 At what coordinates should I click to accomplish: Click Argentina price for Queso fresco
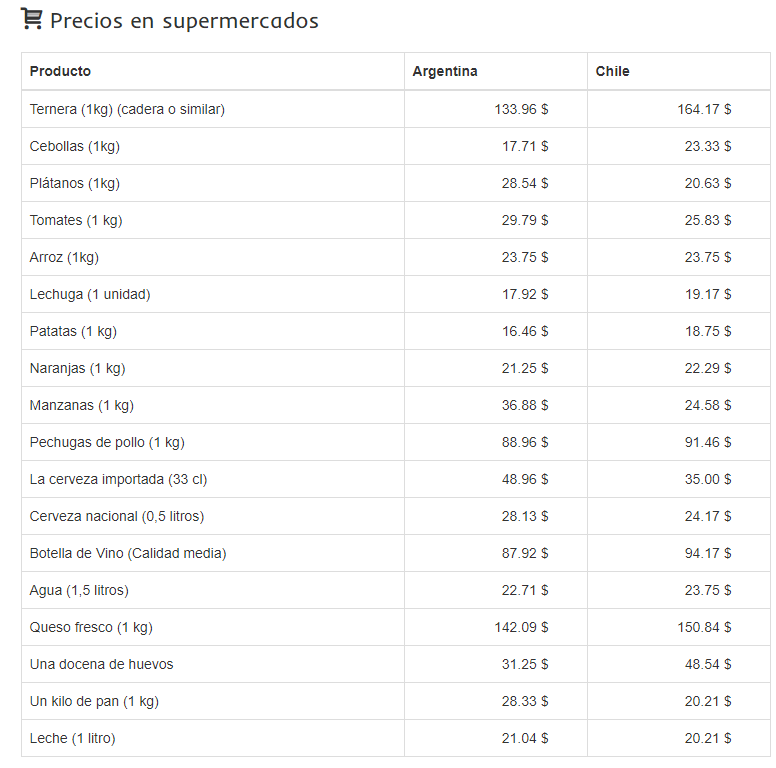[x=520, y=627]
